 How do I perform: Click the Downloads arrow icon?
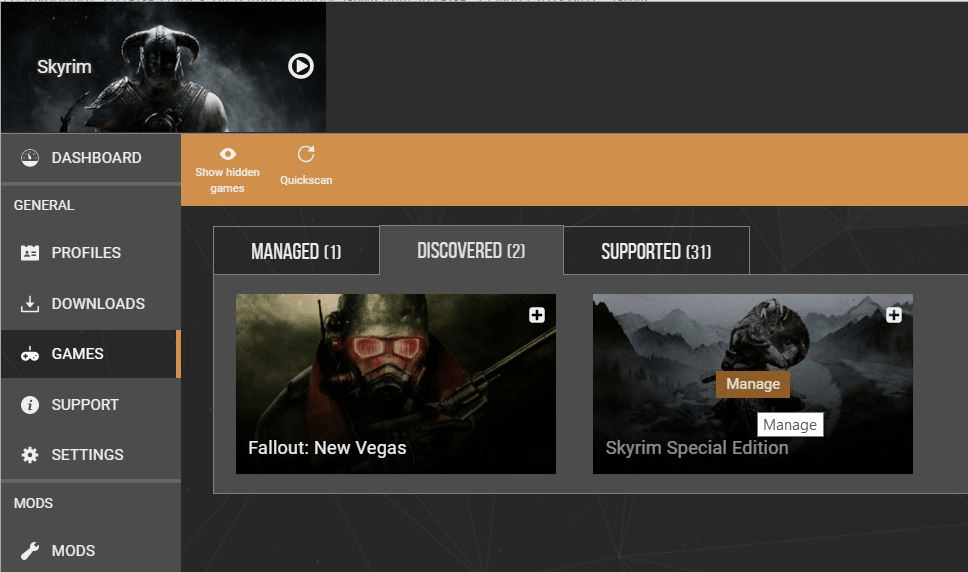pyautogui.click(x=30, y=304)
